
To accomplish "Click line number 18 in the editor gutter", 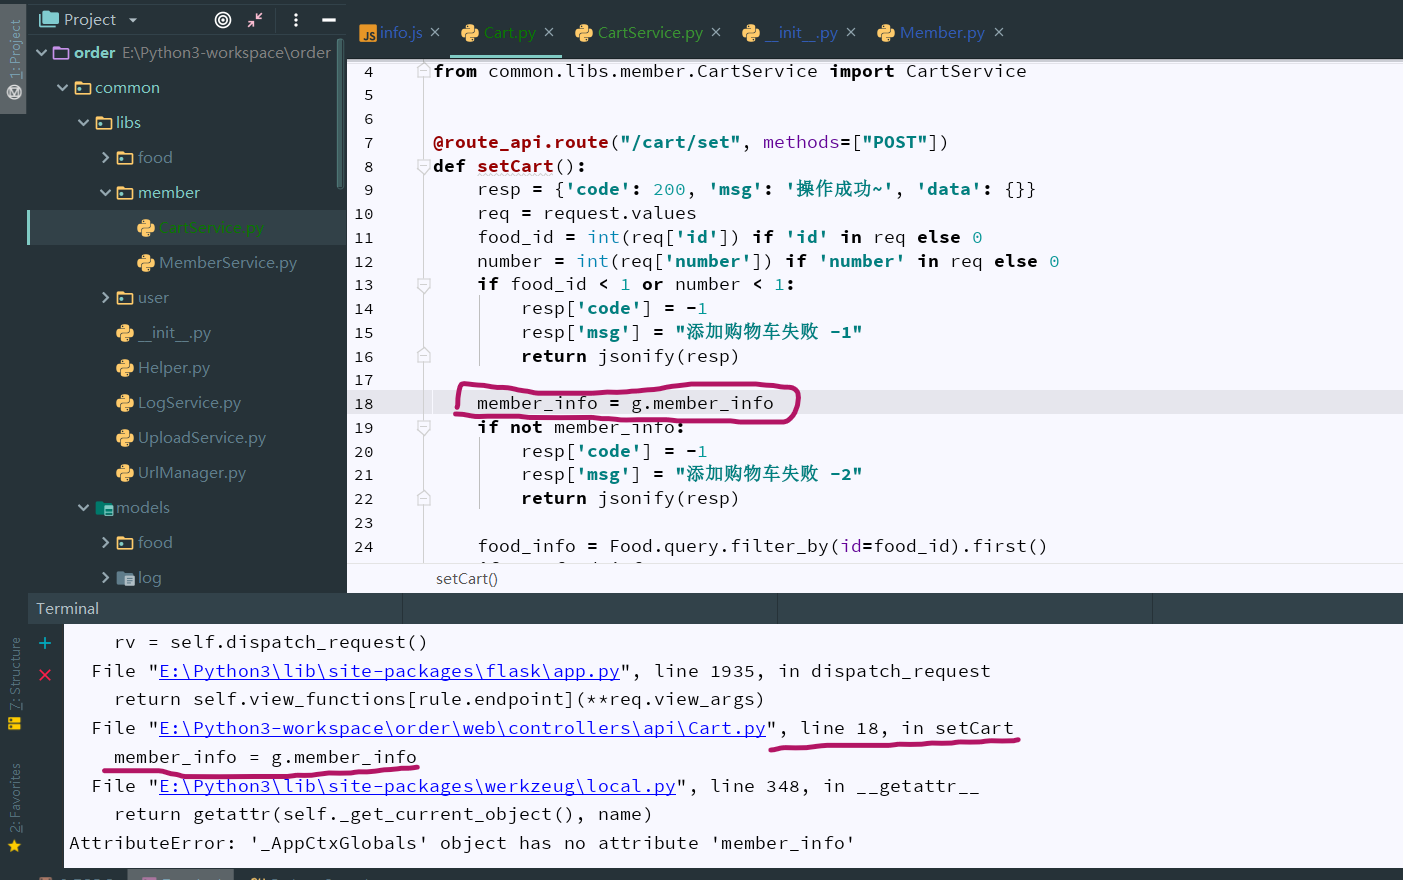I will click(x=364, y=404).
